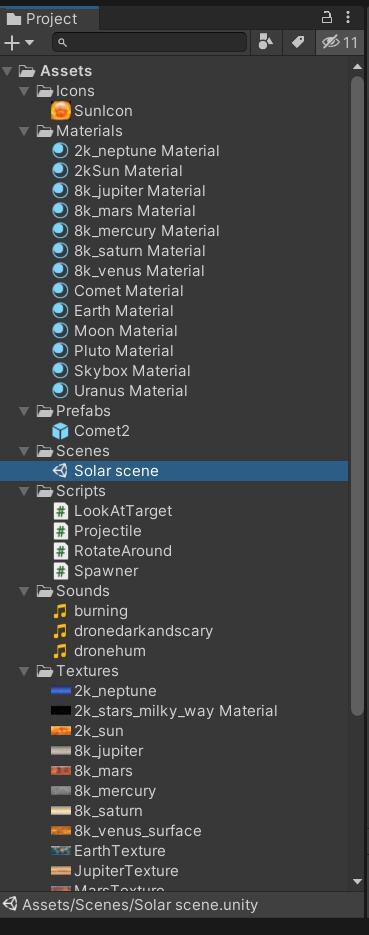Select the Solar scene row
369x935 pixels.
[174, 470]
